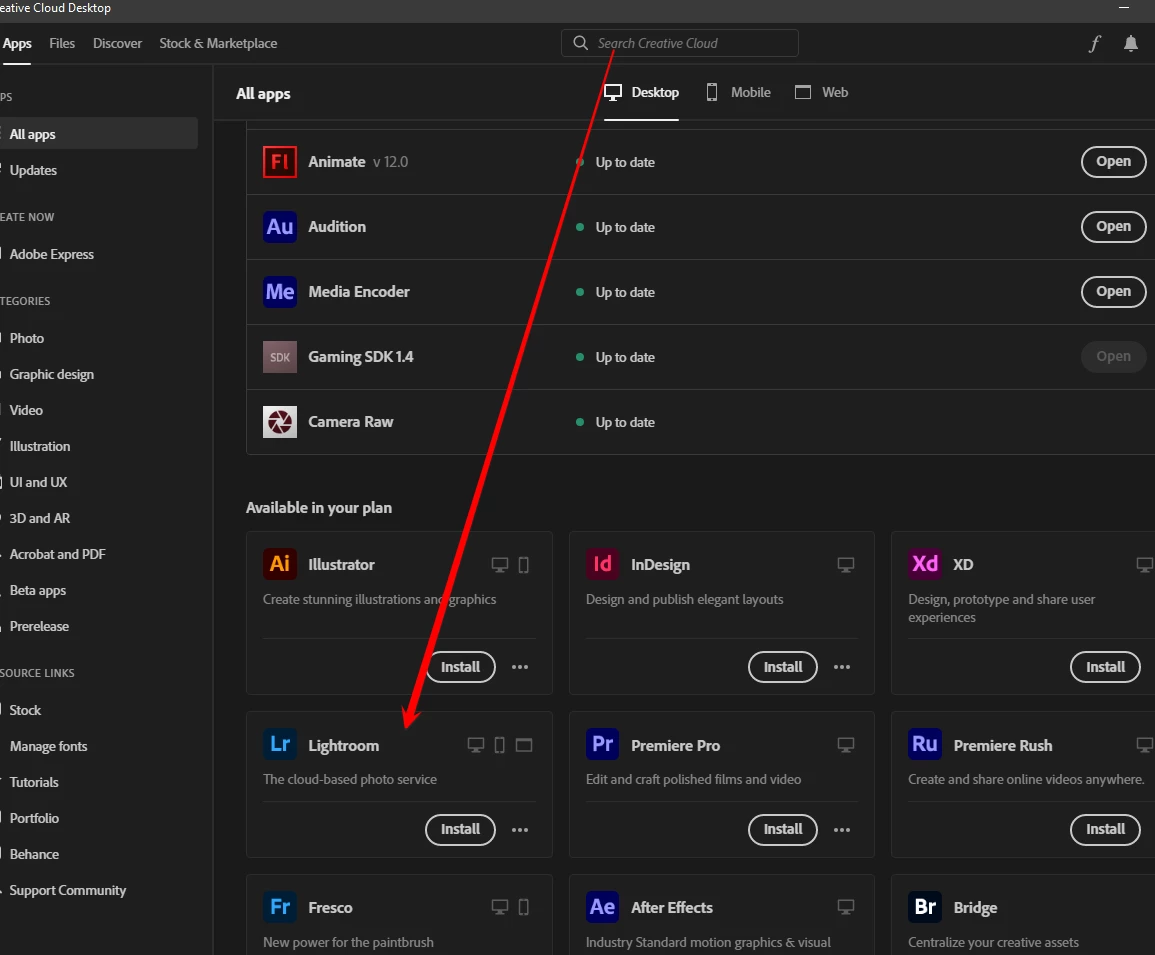Select the Apps tab

pos(16,43)
